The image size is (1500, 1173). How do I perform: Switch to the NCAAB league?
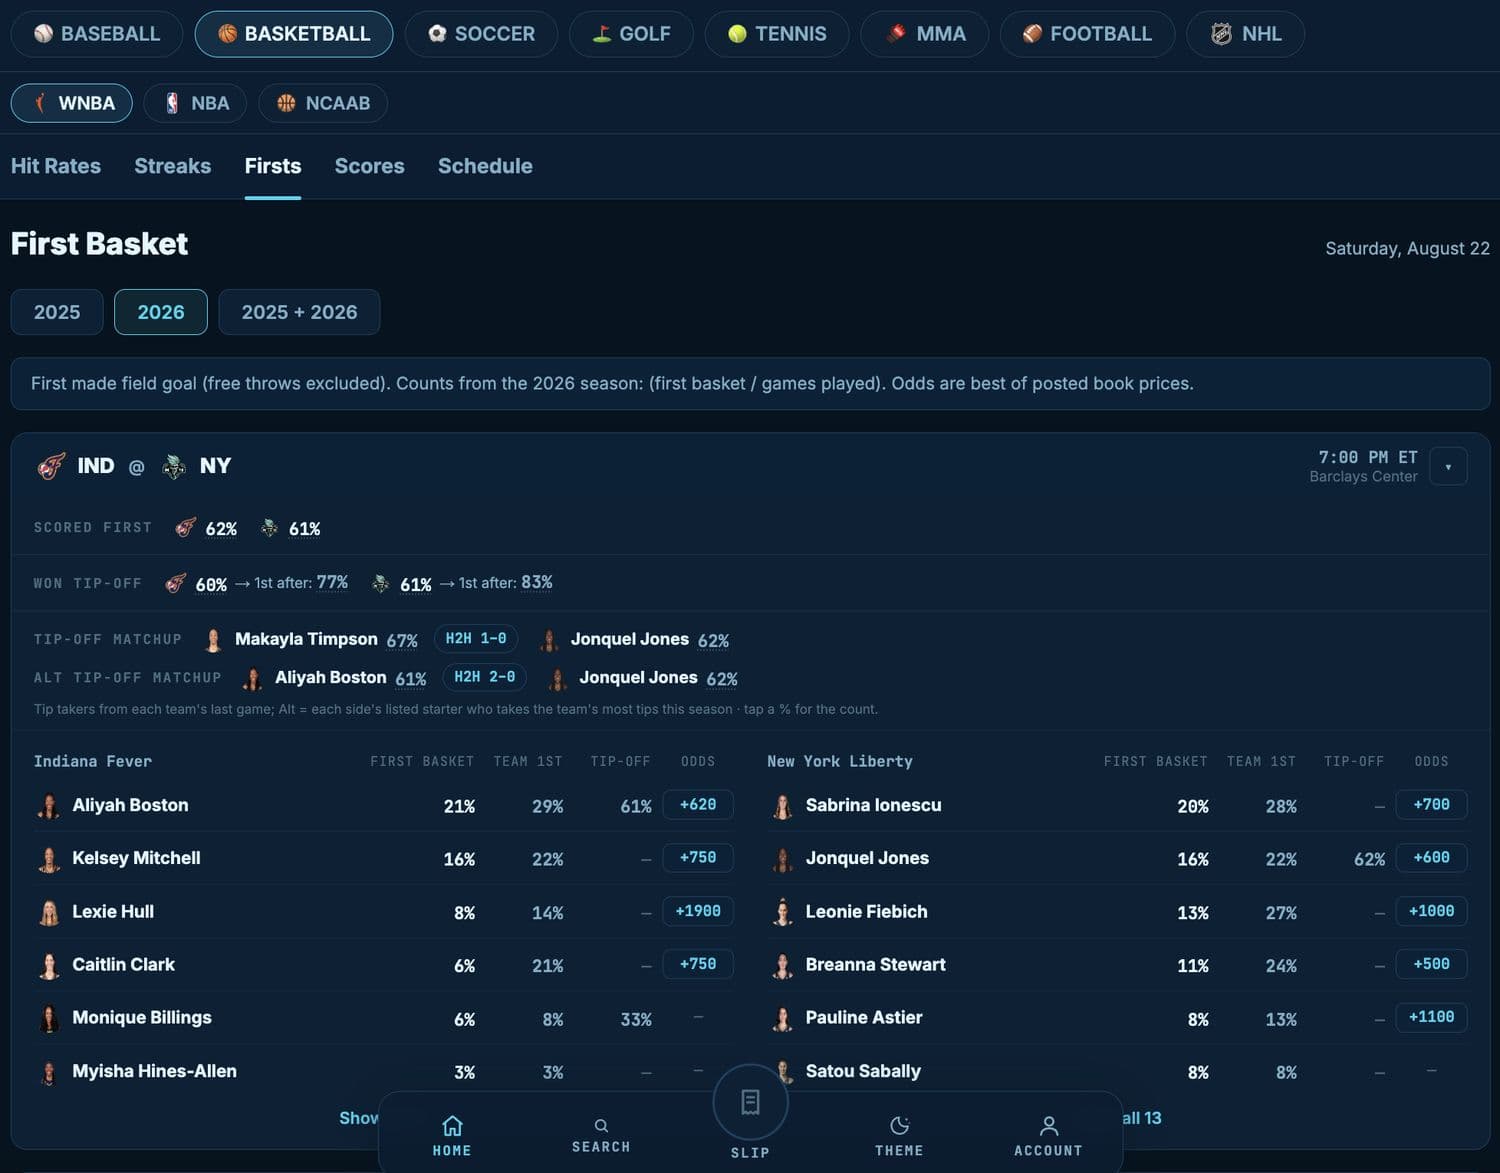(x=323, y=103)
